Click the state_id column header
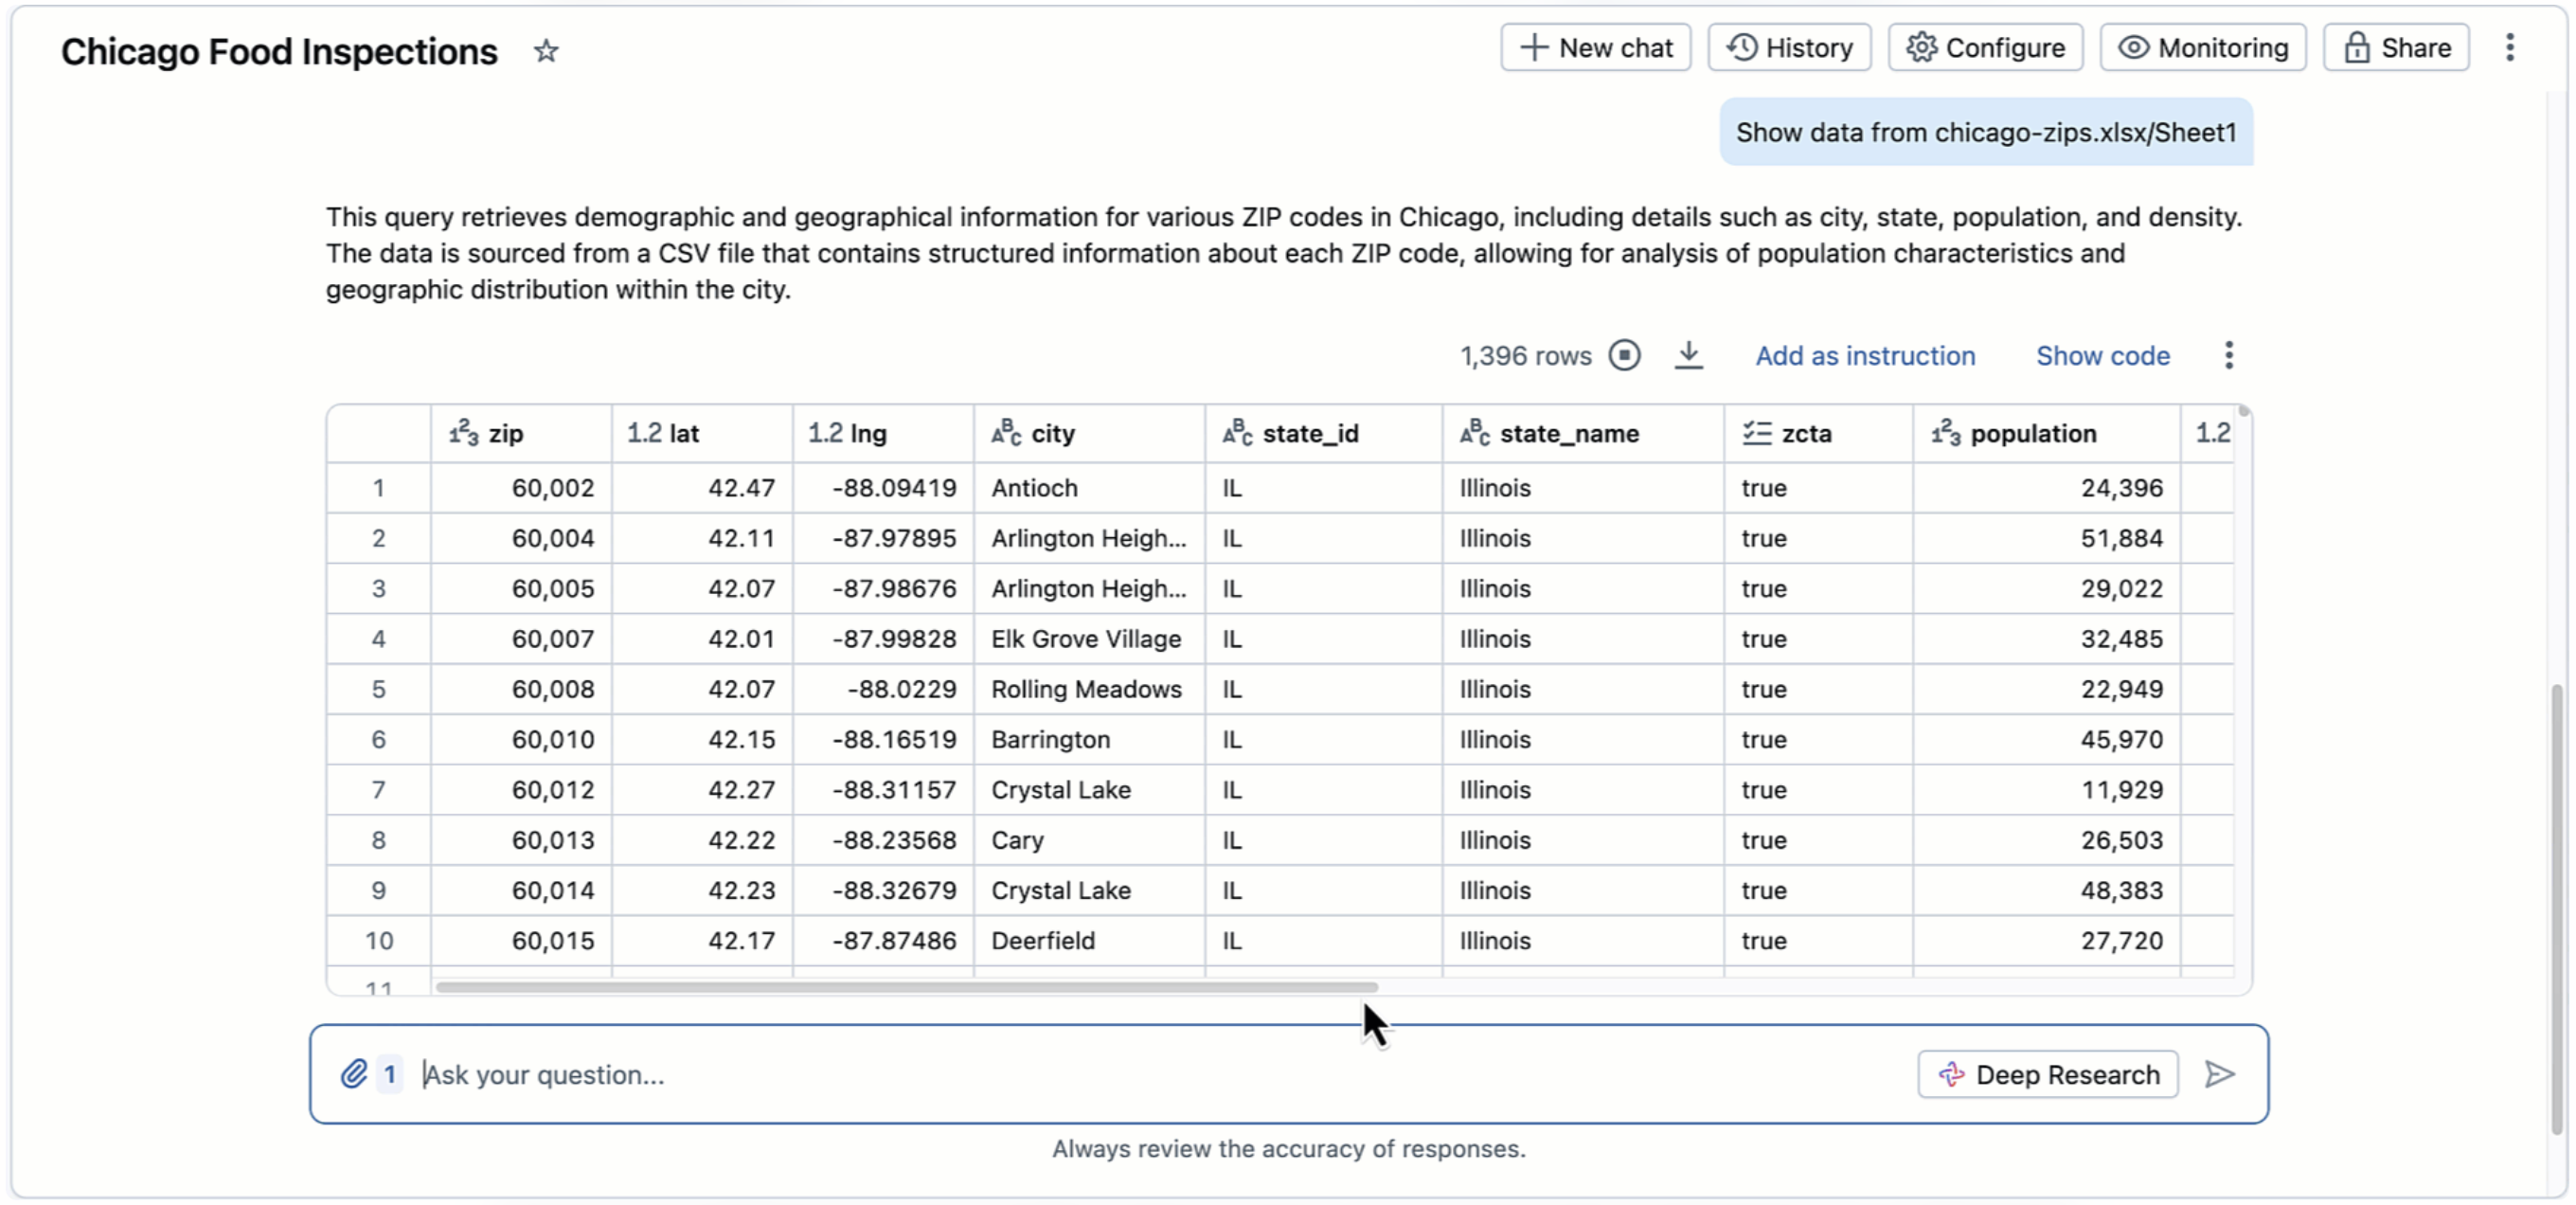This screenshot has height=1205, width=2576. 1323,433
